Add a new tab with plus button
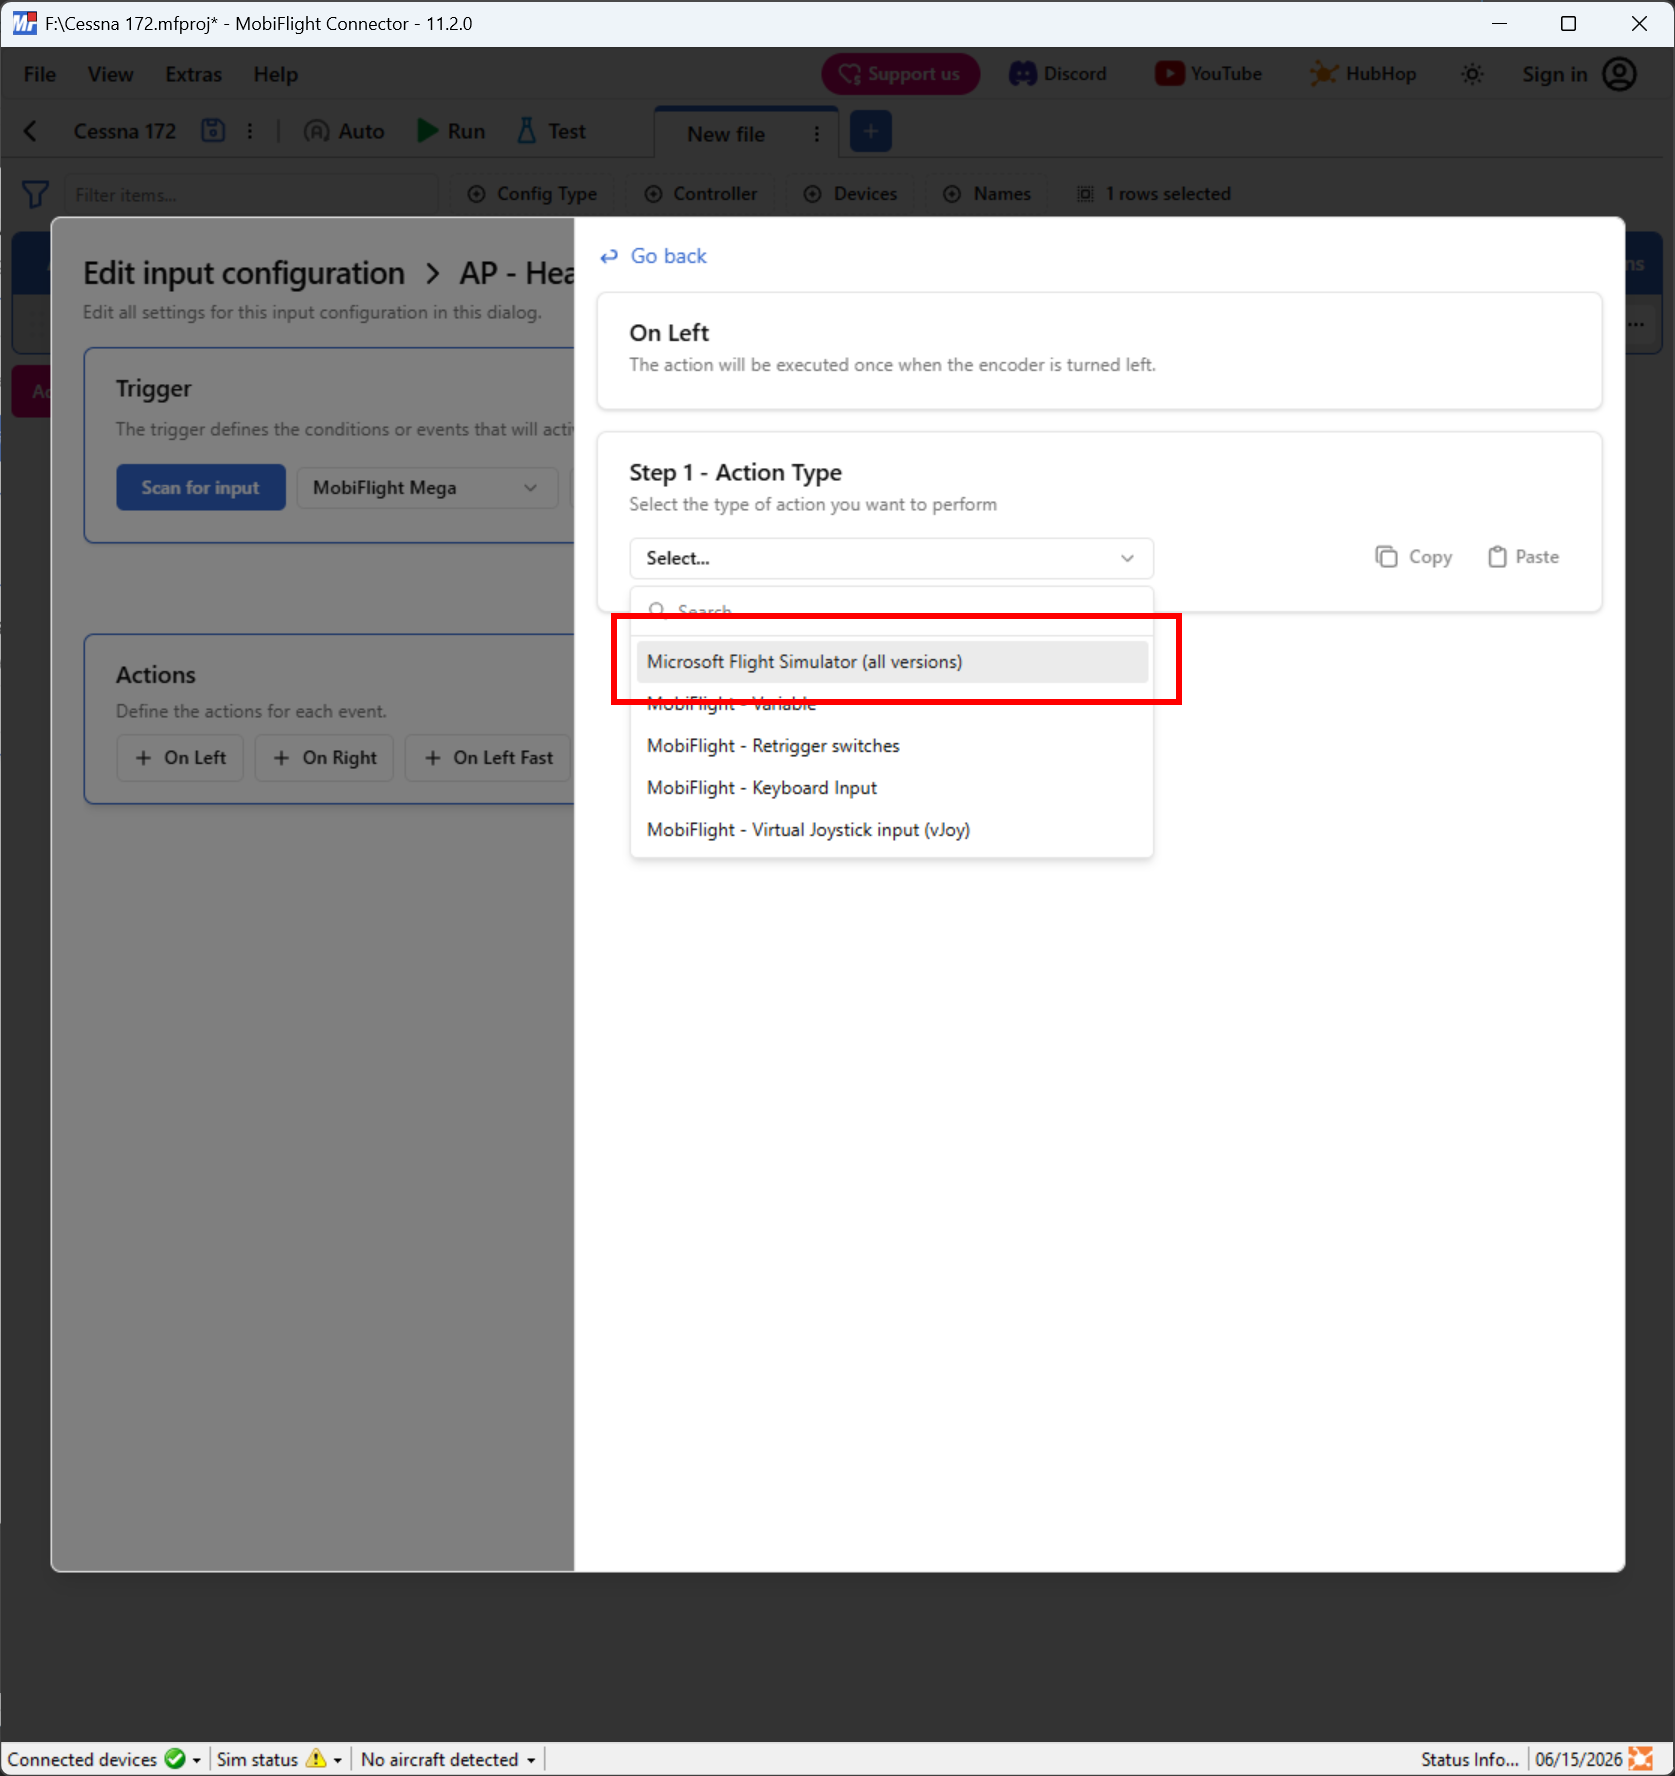This screenshot has width=1675, height=1776. (x=870, y=132)
